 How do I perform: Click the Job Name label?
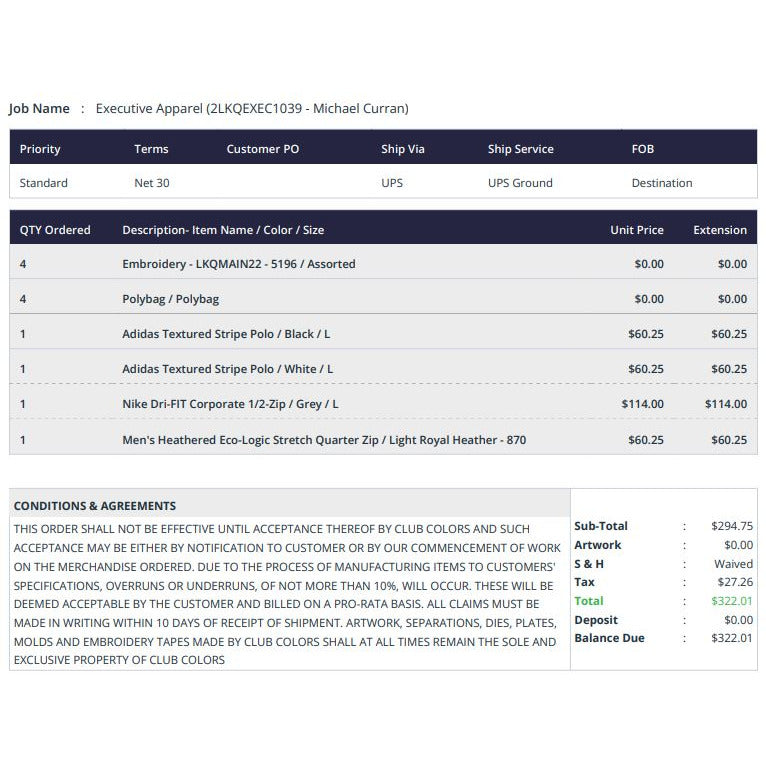[x=39, y=108]
